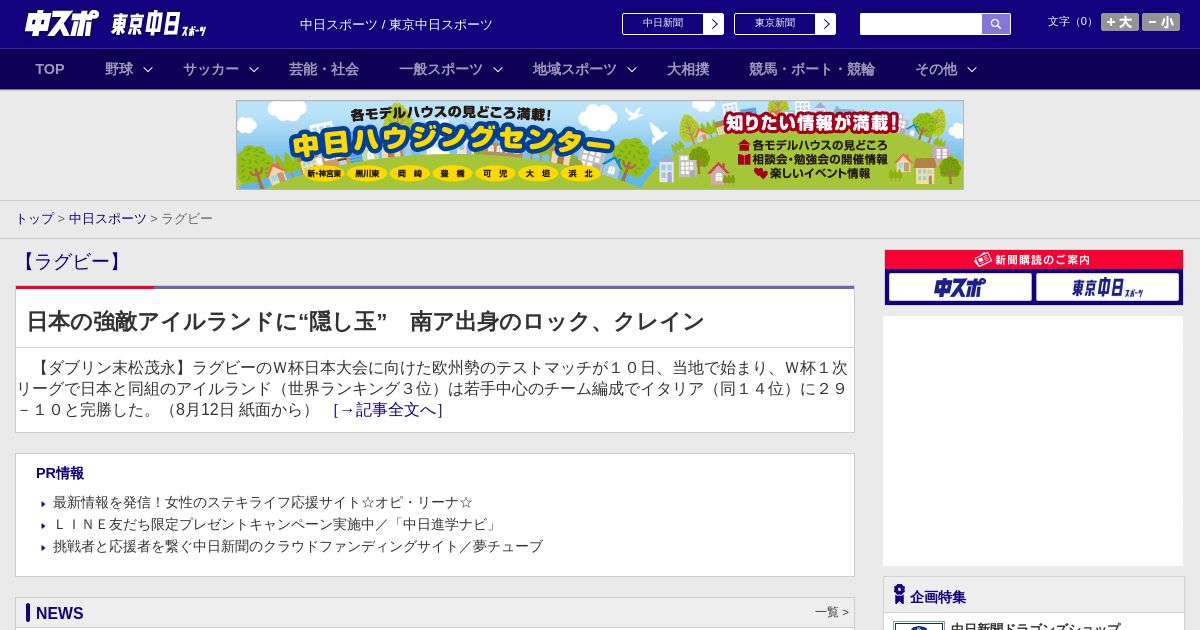1200x630 pixels.
Task: Click the PR情報 heading
Action: tap(60, 473)
